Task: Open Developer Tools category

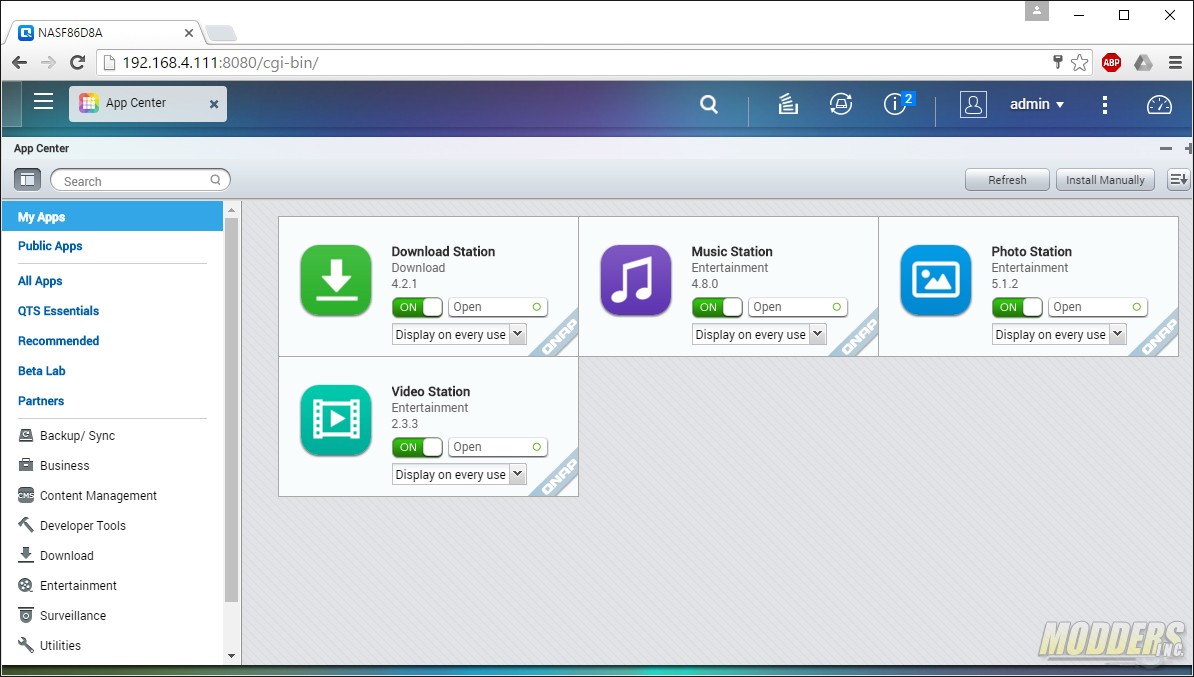Action: [x=72, y=525]
